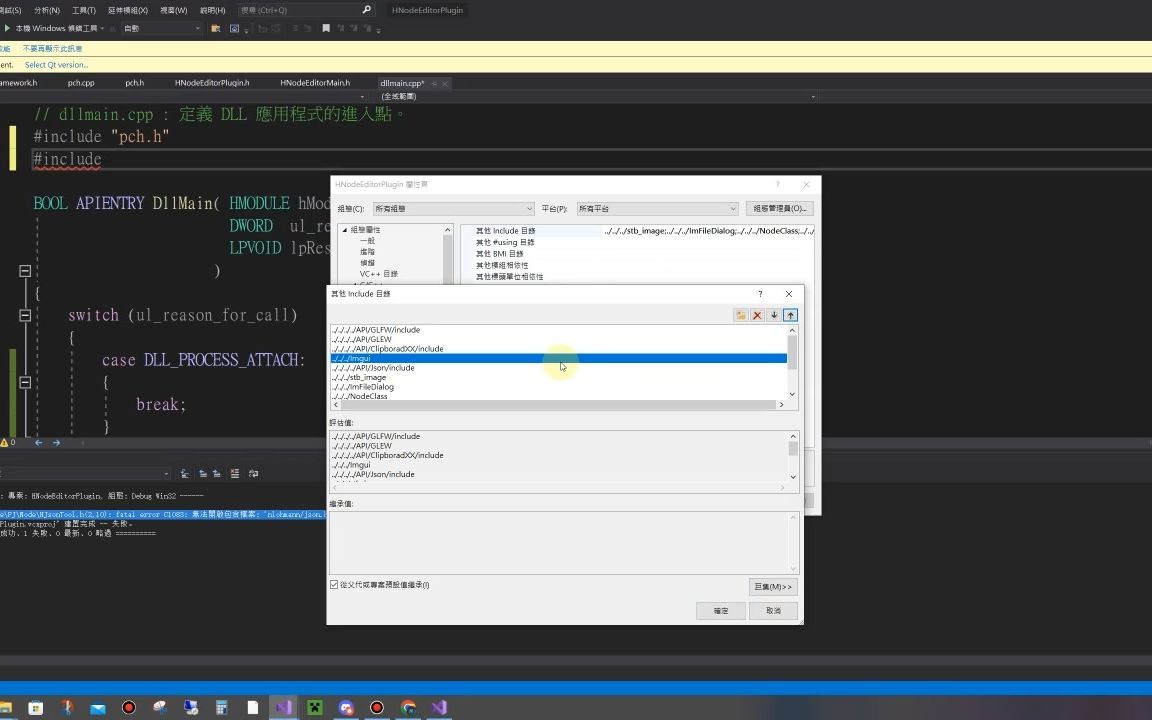Clear all output with the output panel icon

click(234, 474)
